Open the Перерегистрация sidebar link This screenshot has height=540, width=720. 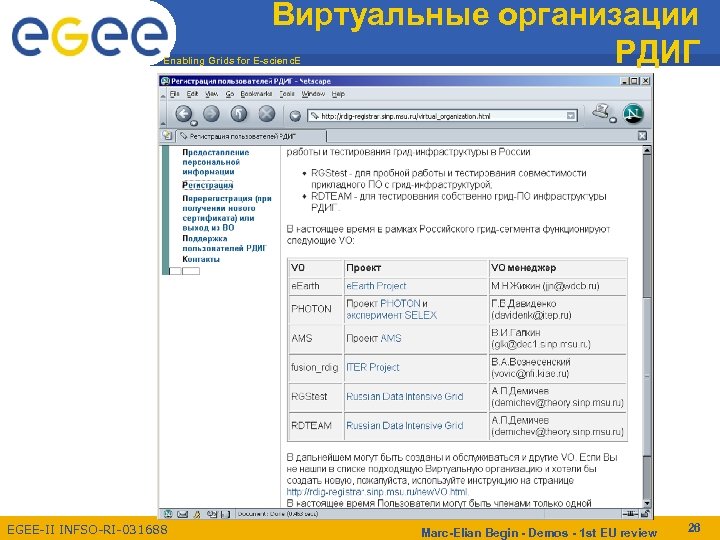227,213
